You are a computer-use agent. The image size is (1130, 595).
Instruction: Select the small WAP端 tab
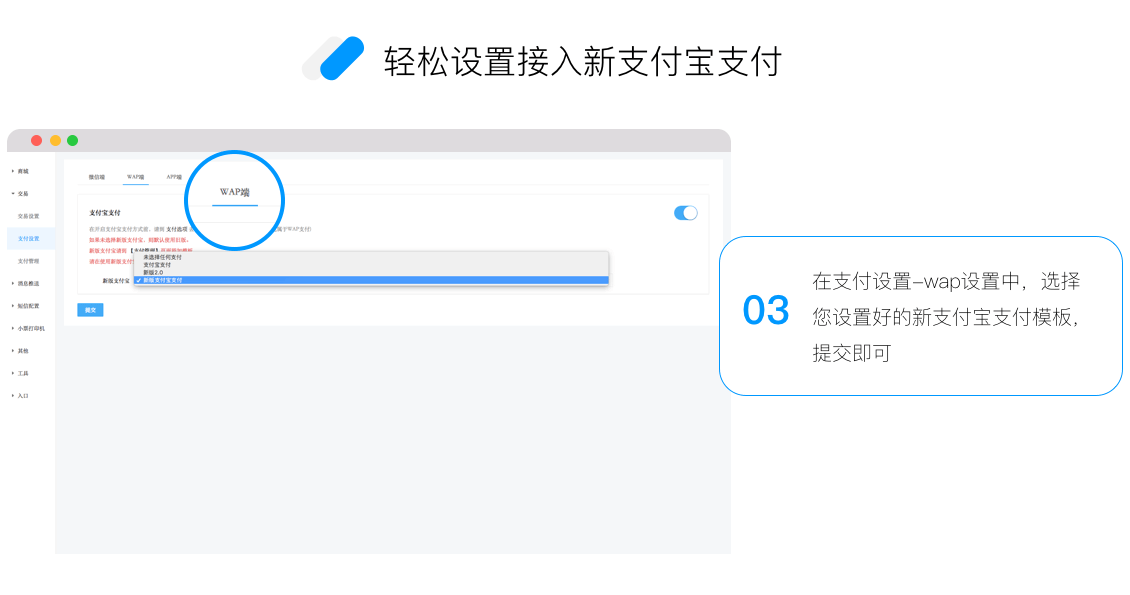[x=135, y=176]
